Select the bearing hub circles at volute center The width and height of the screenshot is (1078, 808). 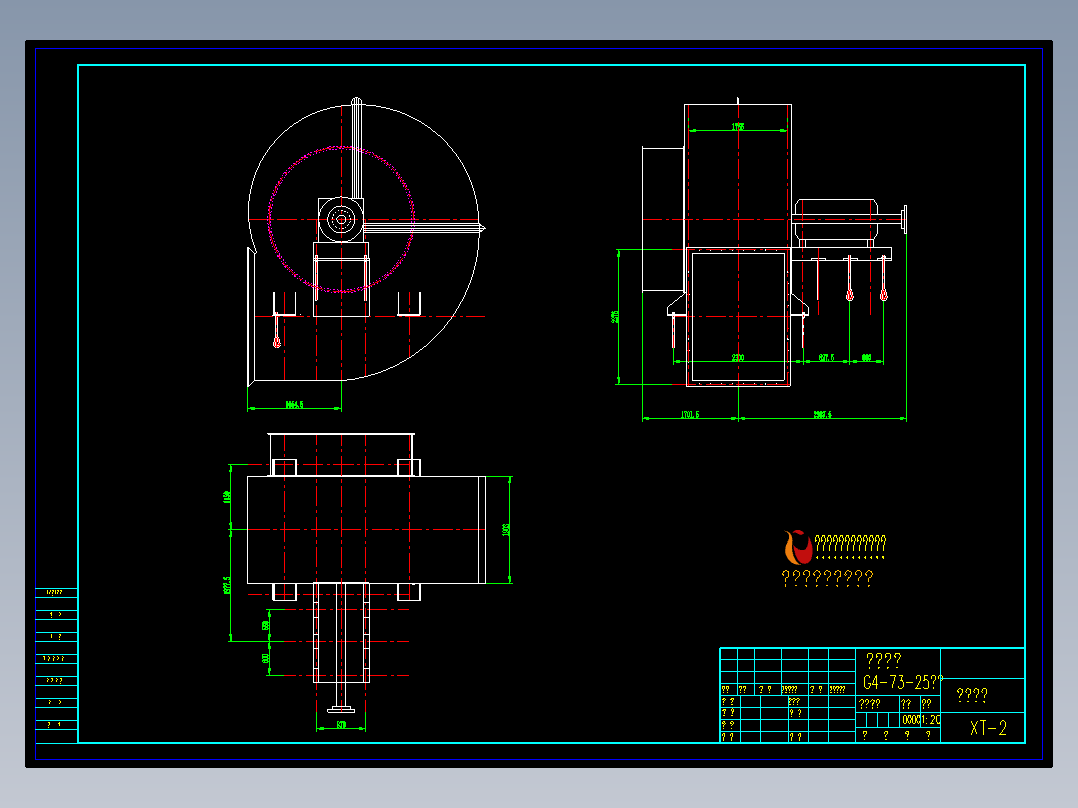coord(341,220)
